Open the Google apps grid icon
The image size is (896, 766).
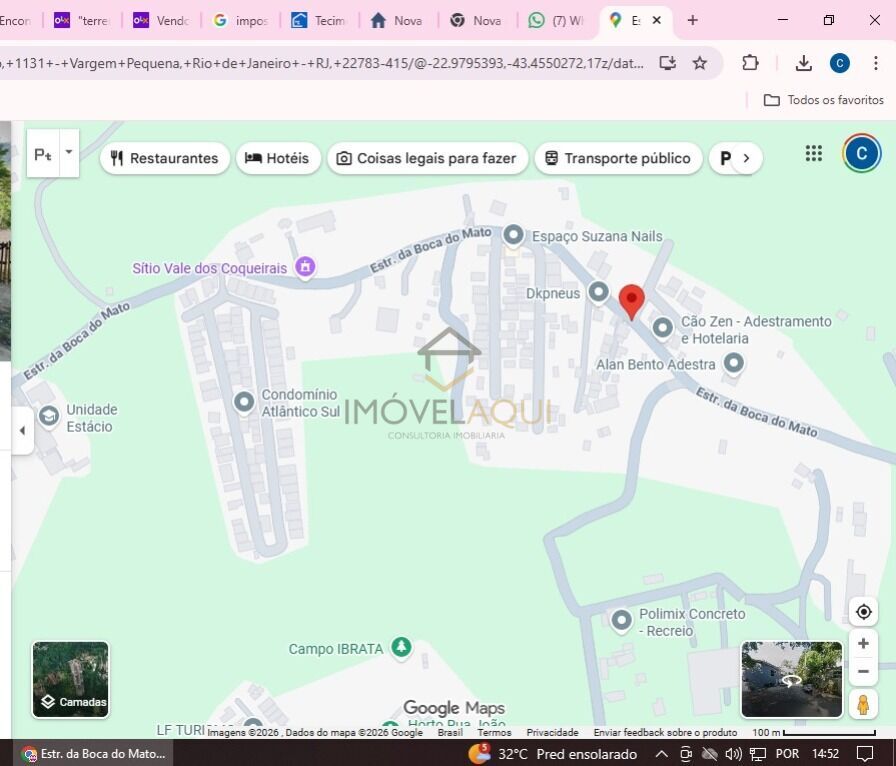coord(814,154)
